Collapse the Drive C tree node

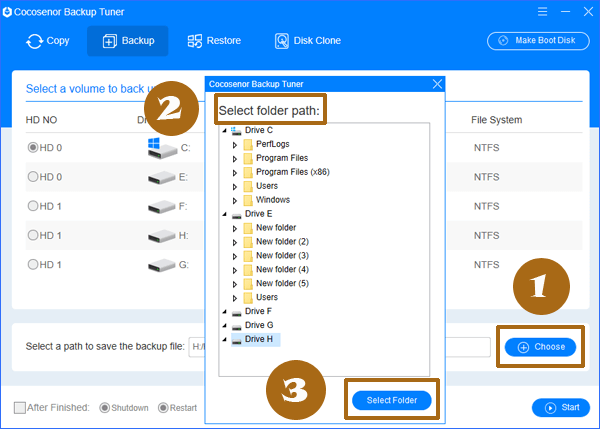click(x=225, y=130)
